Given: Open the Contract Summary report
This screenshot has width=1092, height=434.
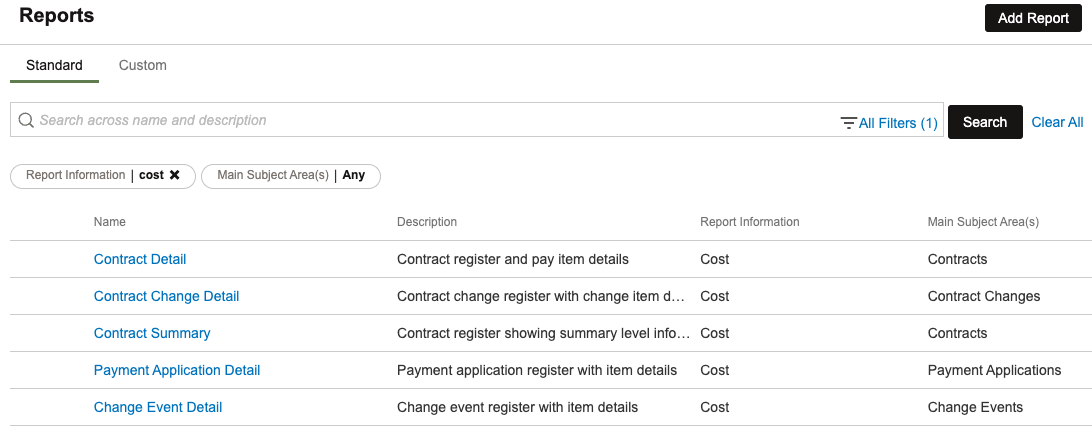Looking at the screenshot, I should tap(152, 333).
